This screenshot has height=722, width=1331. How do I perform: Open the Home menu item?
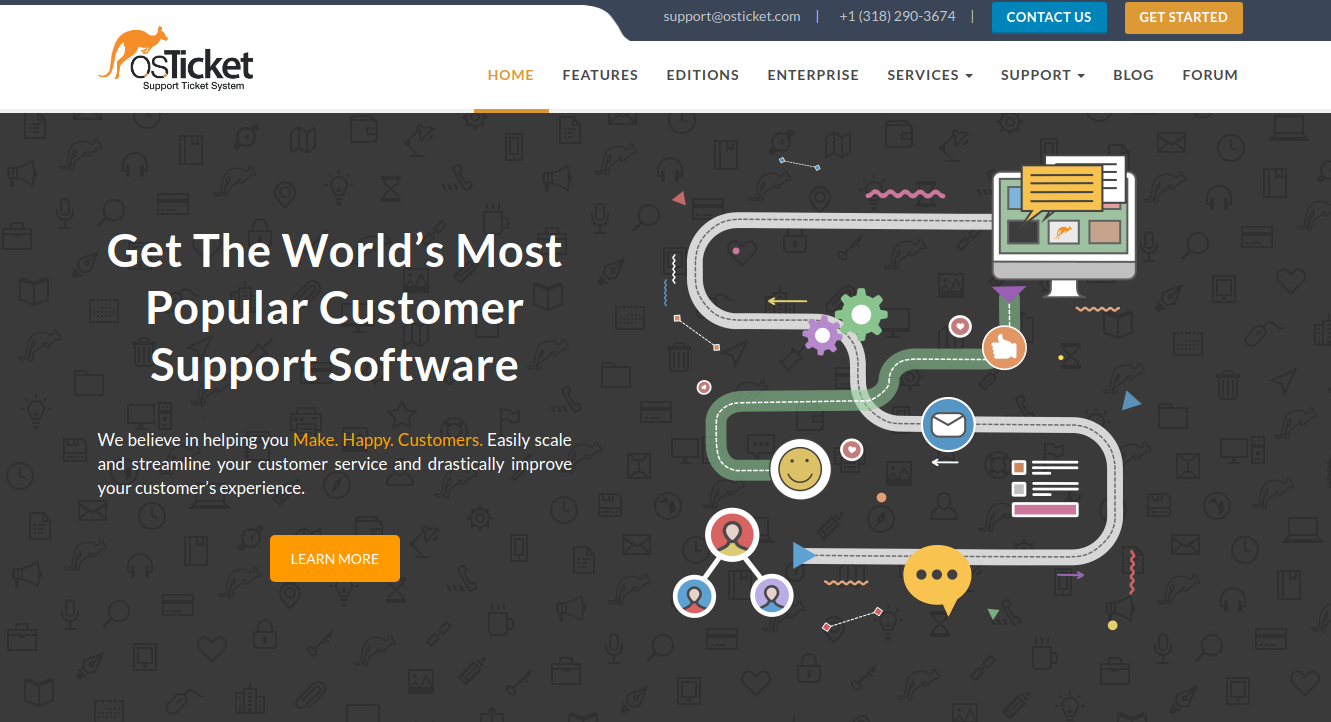pos(511,75)
